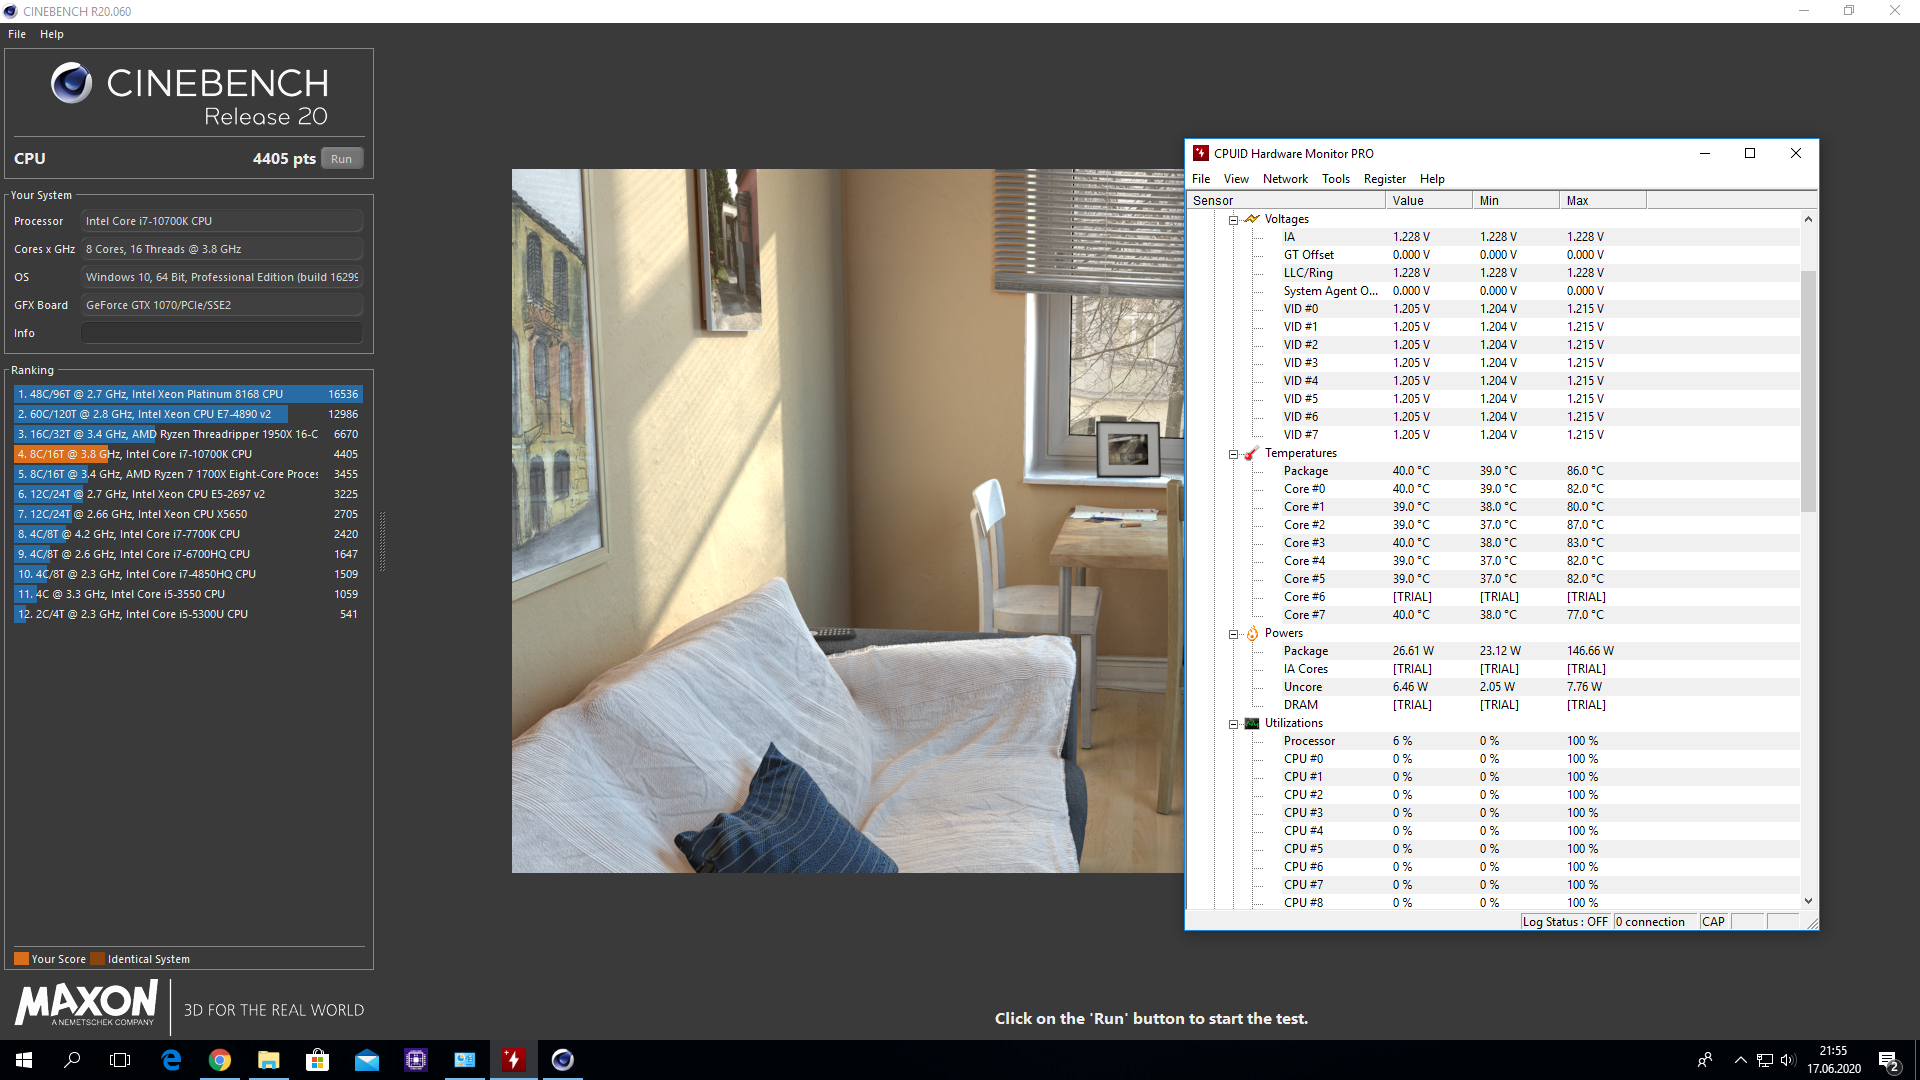Open the Cinebench File menu
Viewport: 1920px width, 1080px height.
(x=17, y=34)
